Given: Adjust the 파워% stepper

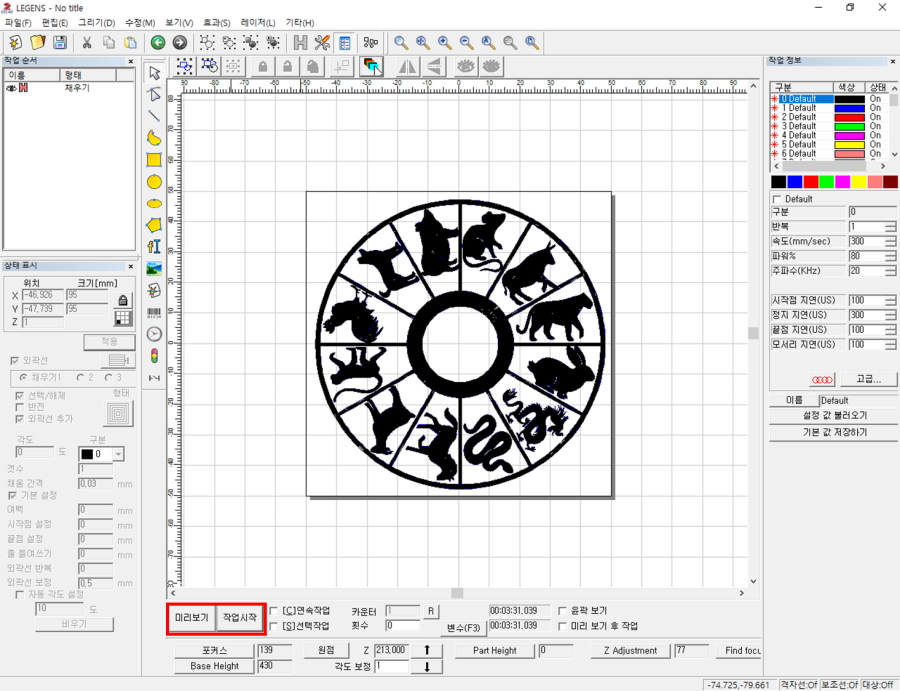Looking at the screenshot, I should [890, 256].
